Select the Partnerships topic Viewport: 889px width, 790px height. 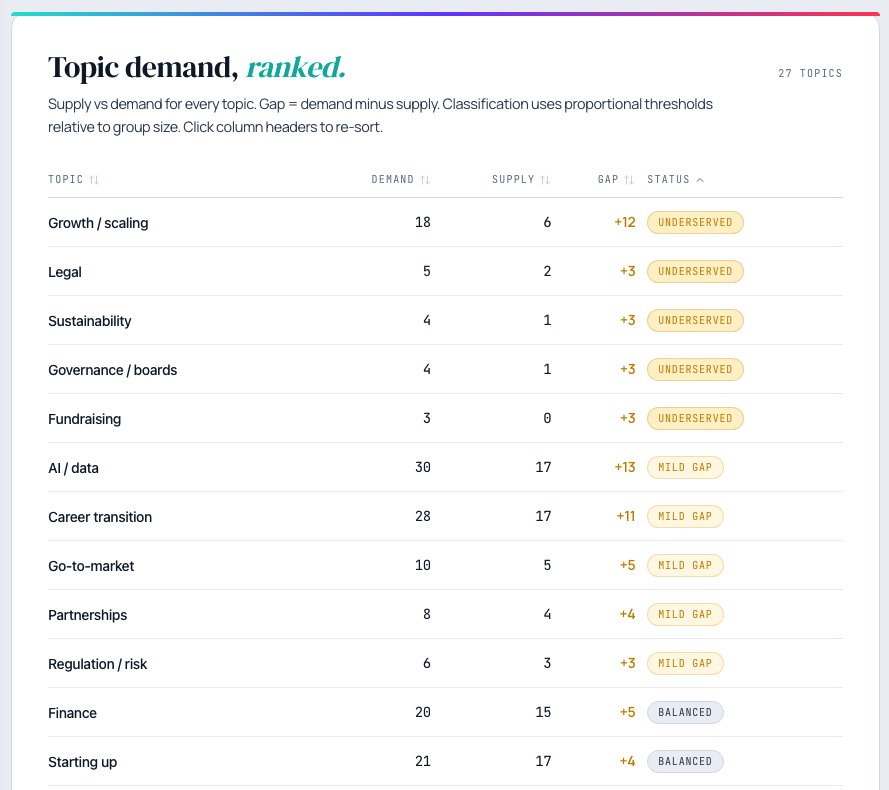(x=87, y=615)
